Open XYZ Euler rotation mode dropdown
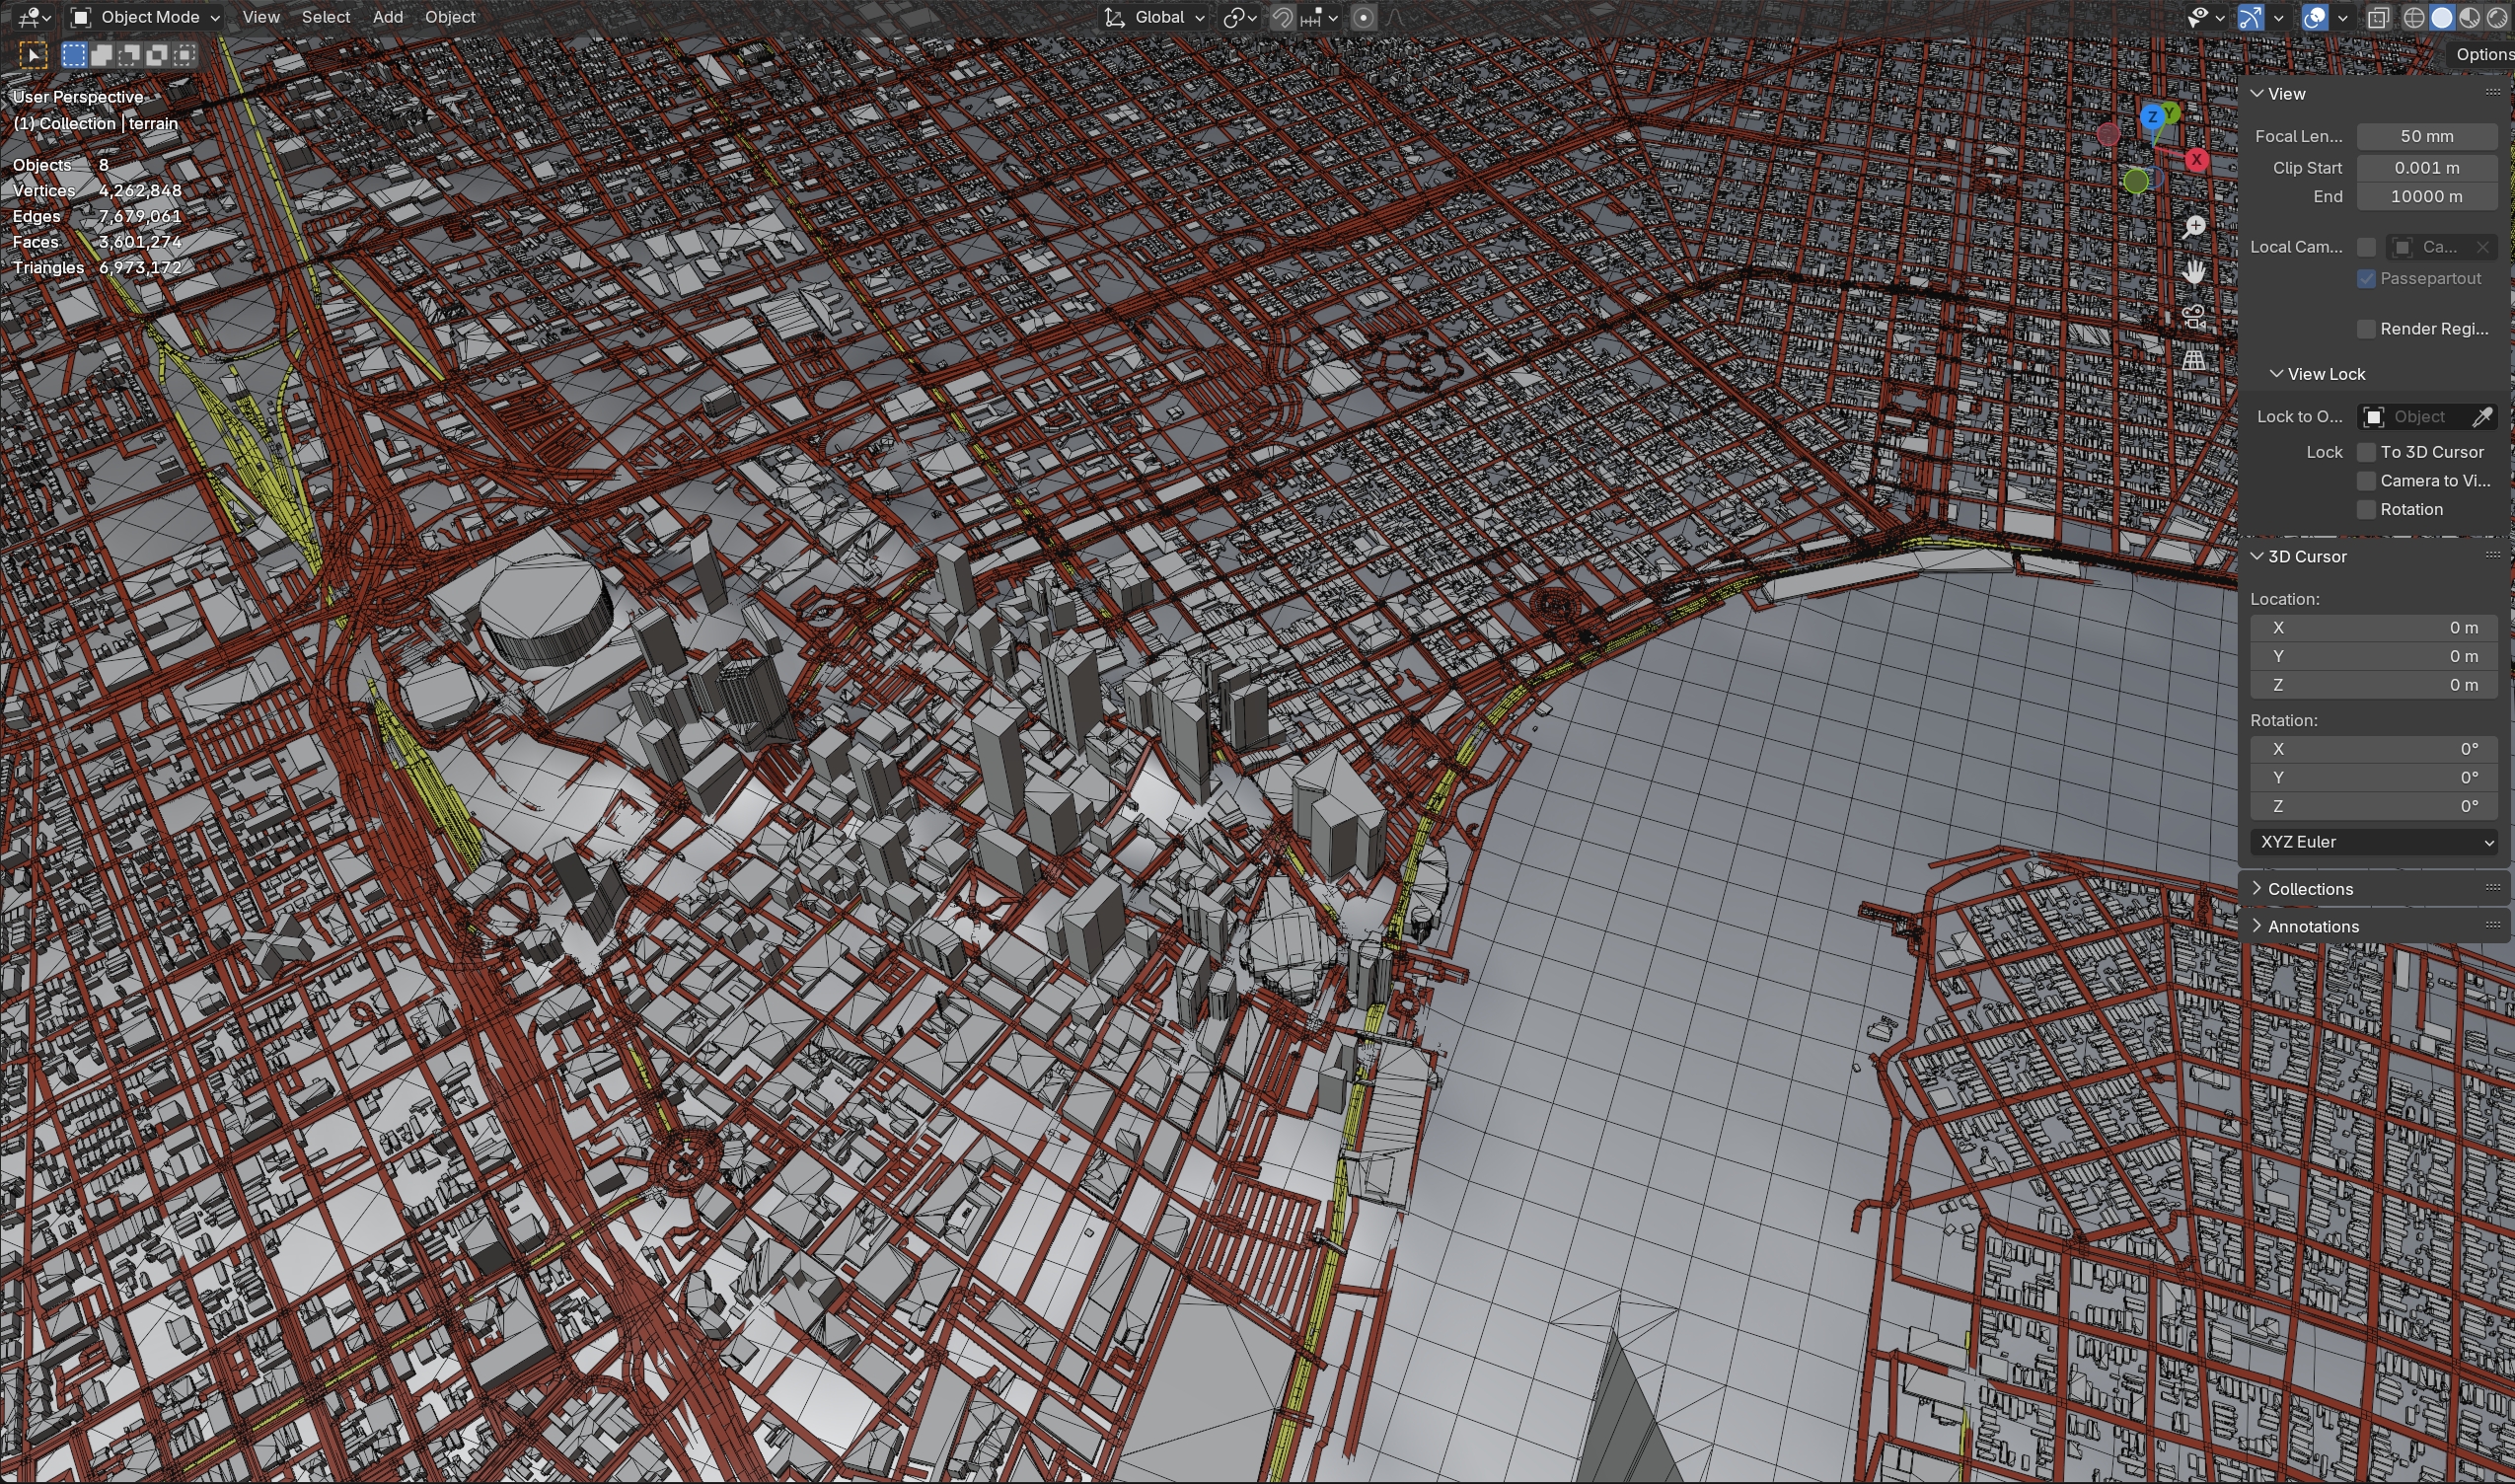 [x=2373, y=842]
